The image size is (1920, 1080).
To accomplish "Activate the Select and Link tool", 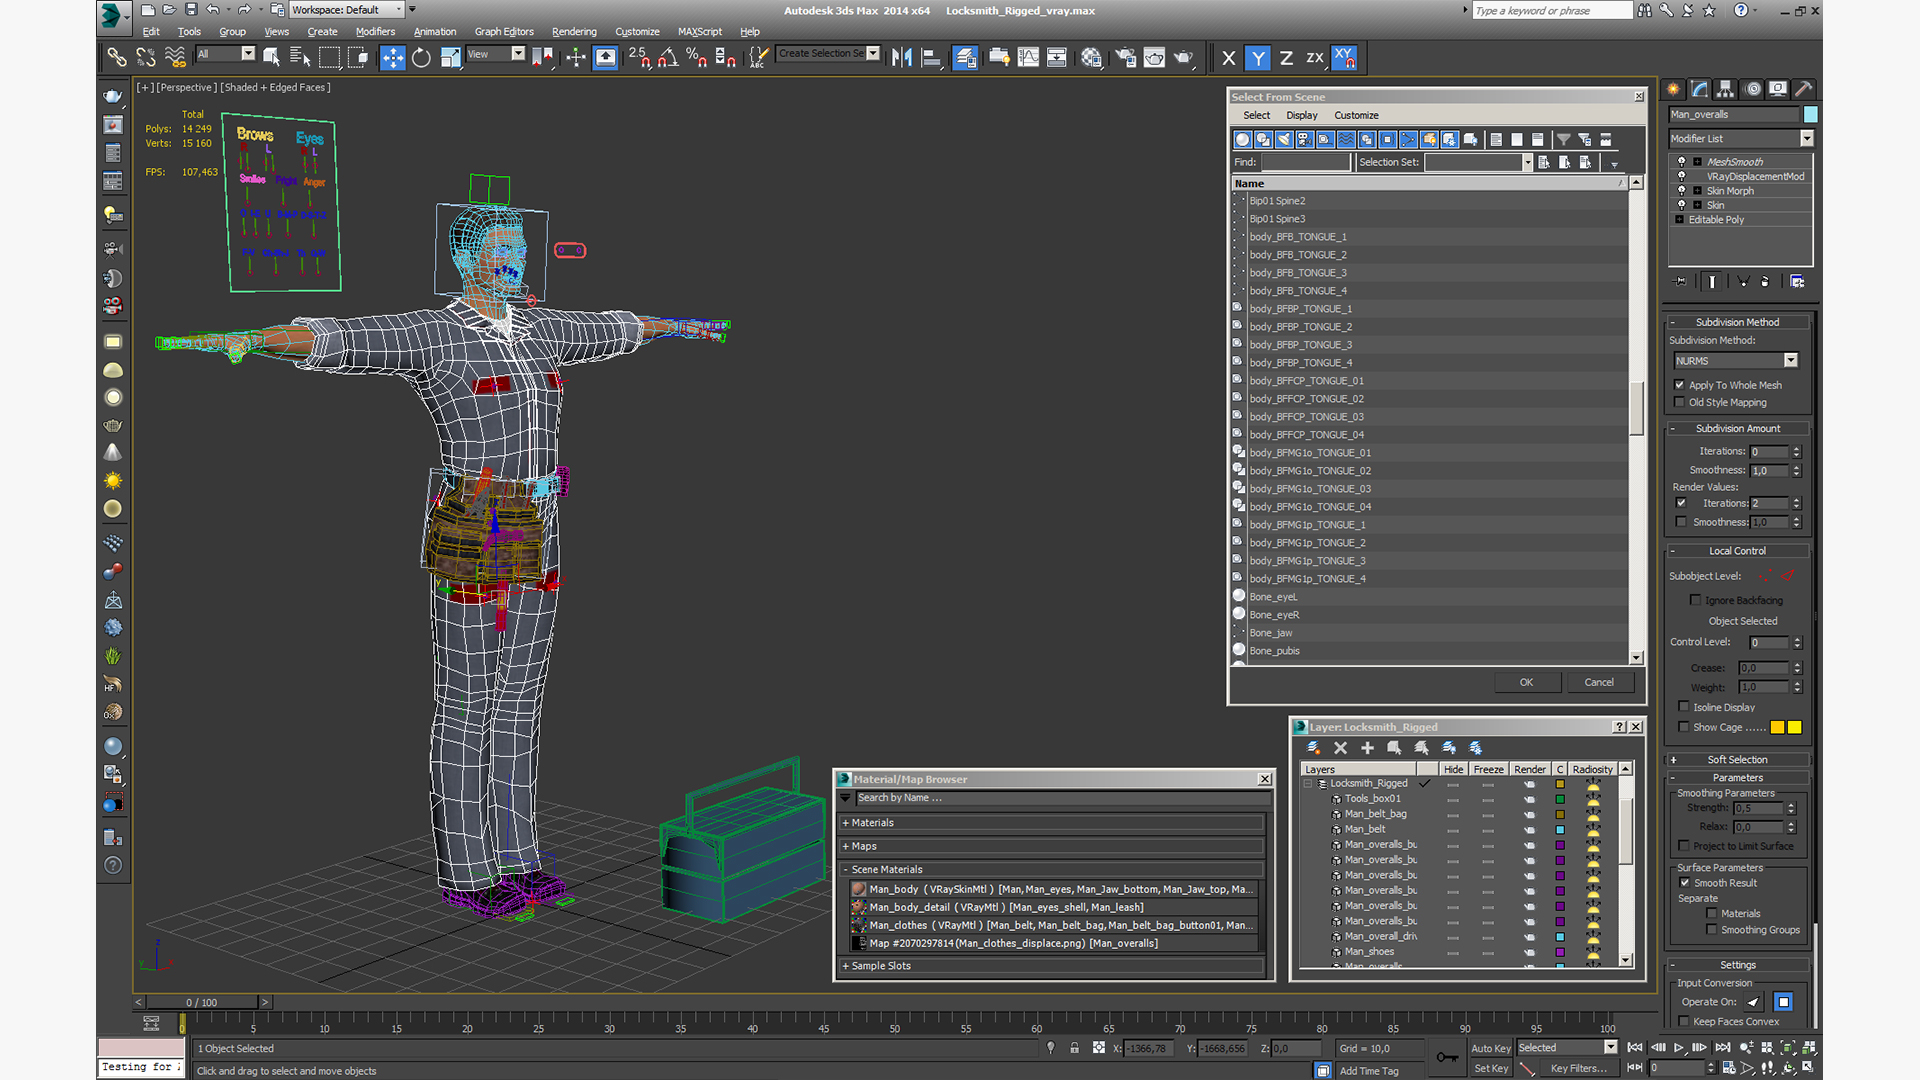I will [x=117, y=58].
